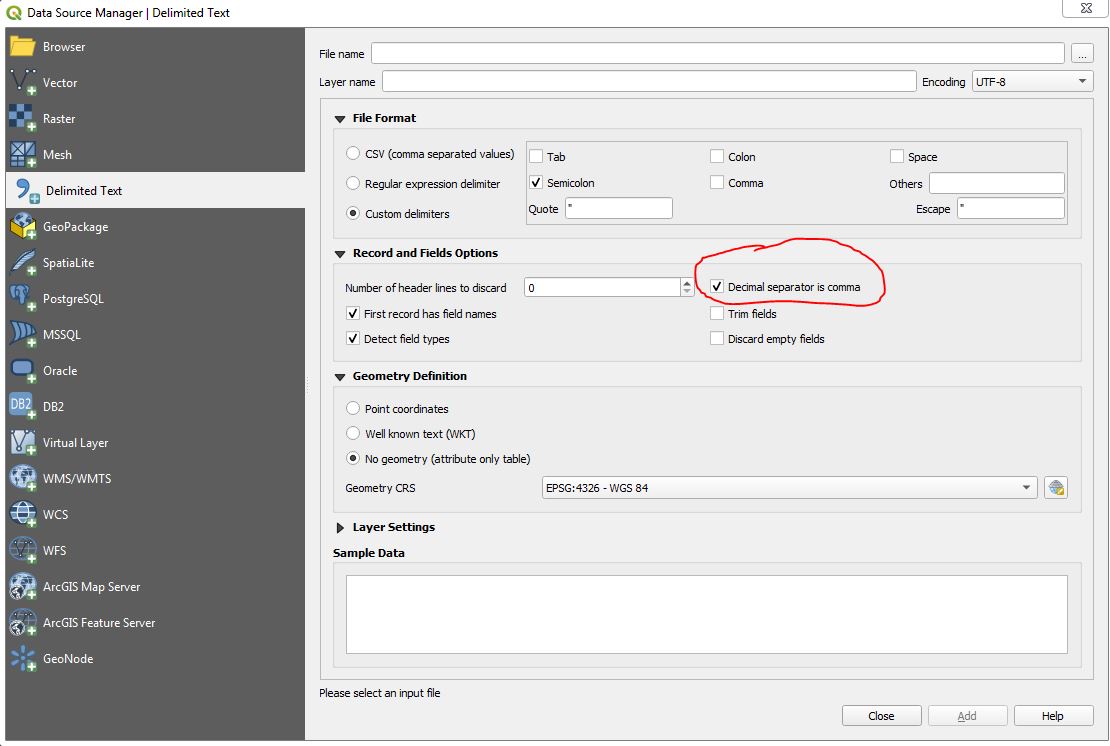Open the GeoPackage icon in sidebar
The height and width of the screenshot is (746, 1110).
[22, 226]
